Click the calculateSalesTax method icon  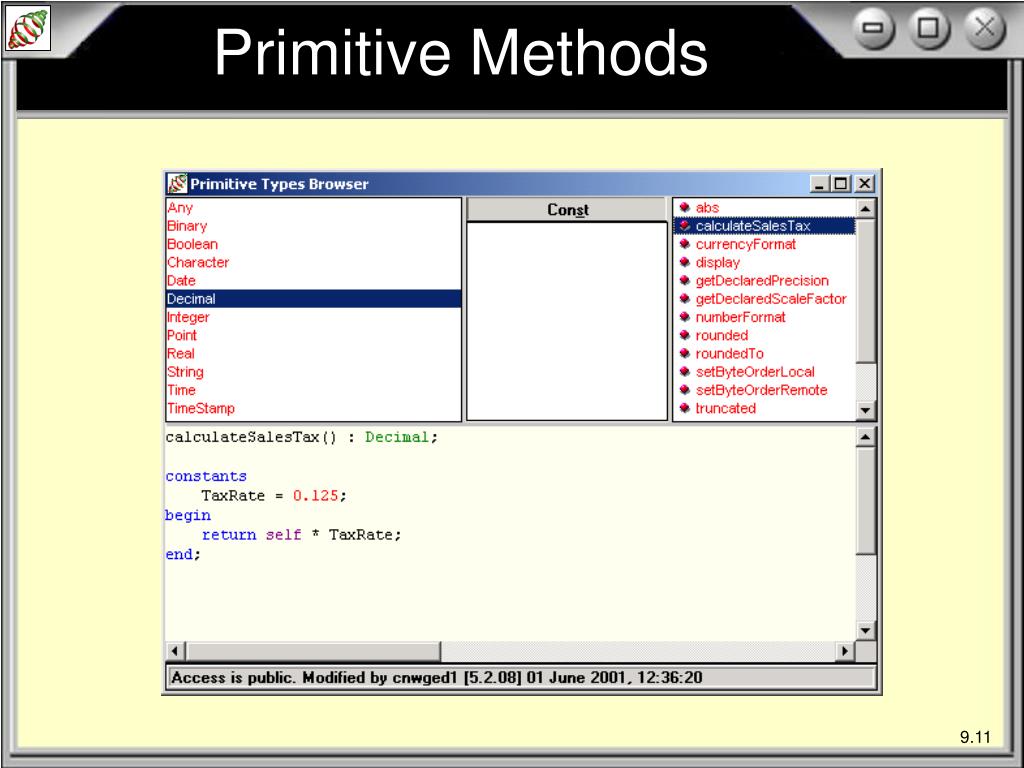pos(684,225)
